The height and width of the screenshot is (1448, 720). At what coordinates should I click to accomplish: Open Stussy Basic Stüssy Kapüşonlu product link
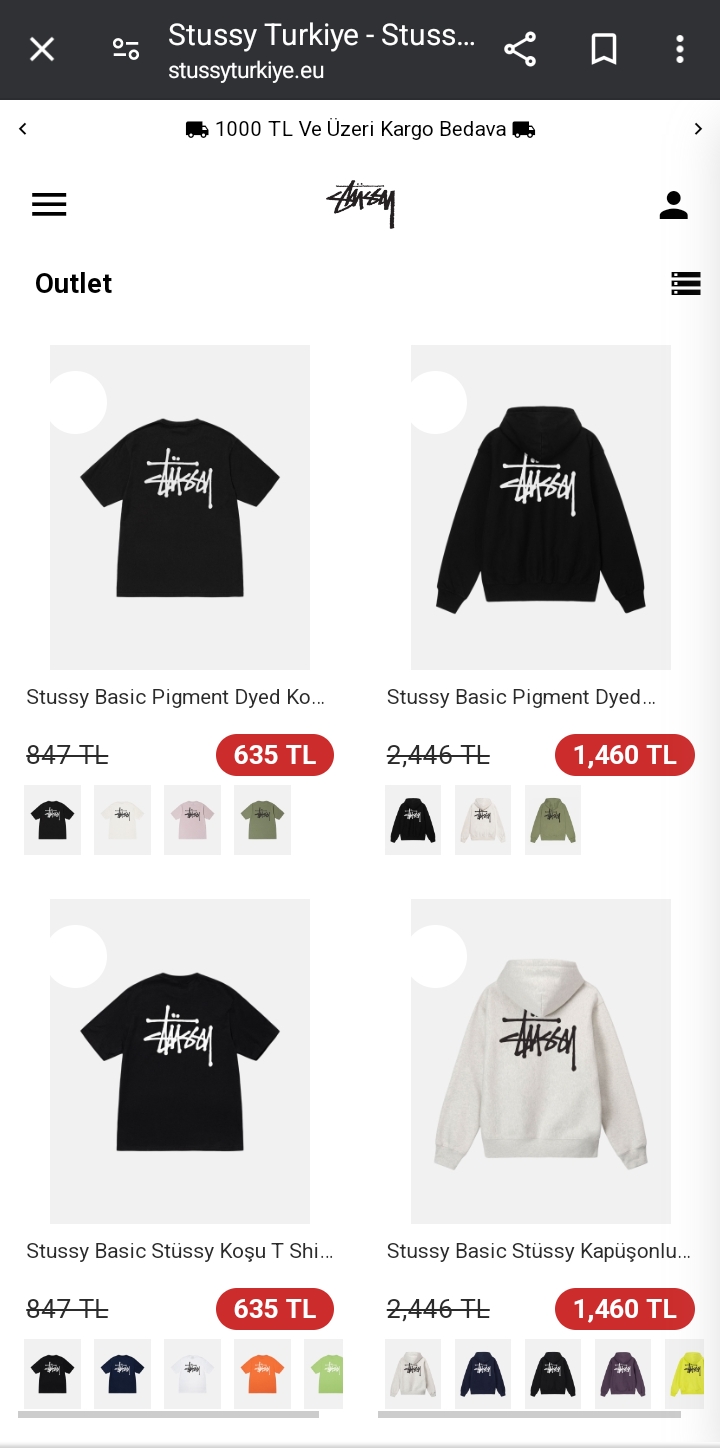click(539, 1251)
